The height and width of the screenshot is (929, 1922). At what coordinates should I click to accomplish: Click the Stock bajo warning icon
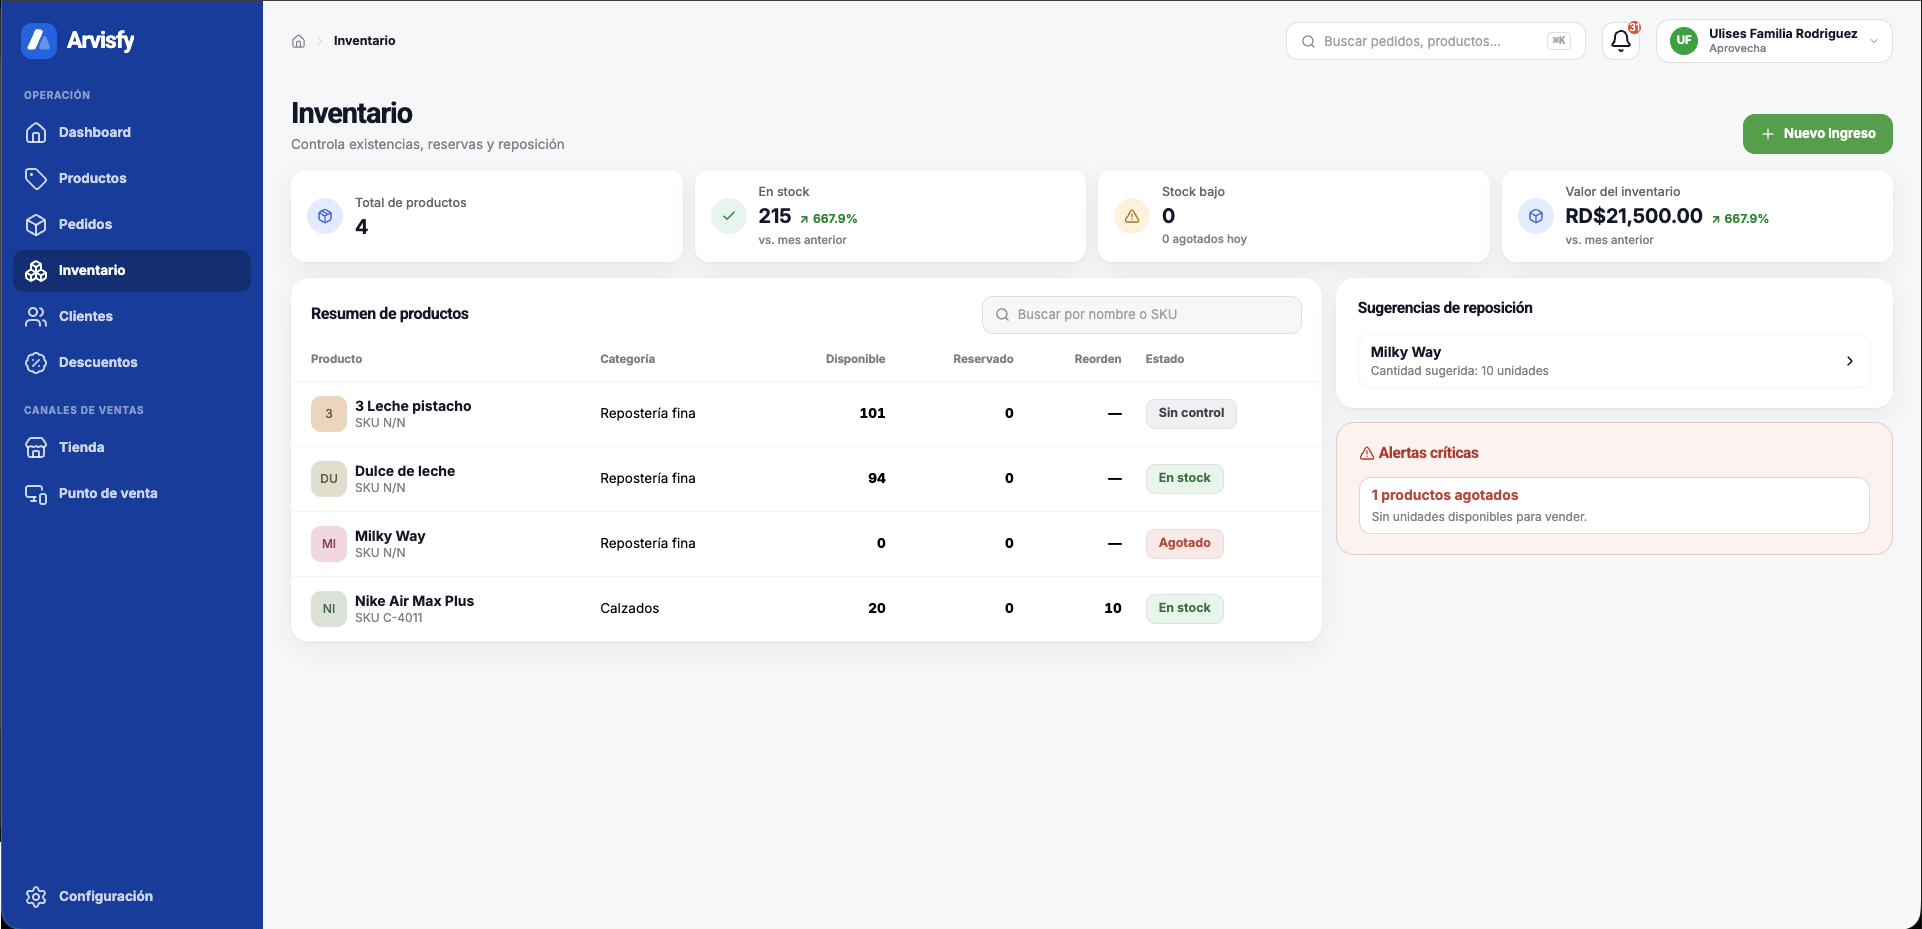tap(1132, 216)
